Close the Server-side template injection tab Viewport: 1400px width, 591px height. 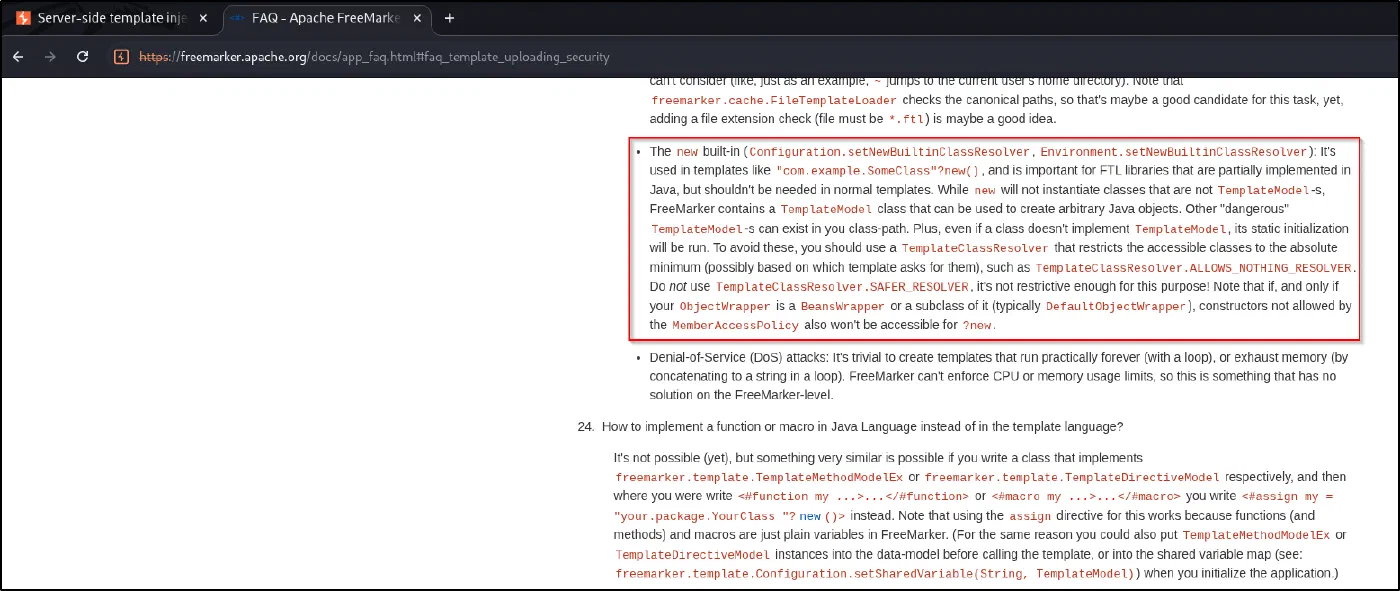[x=205, y=18]
